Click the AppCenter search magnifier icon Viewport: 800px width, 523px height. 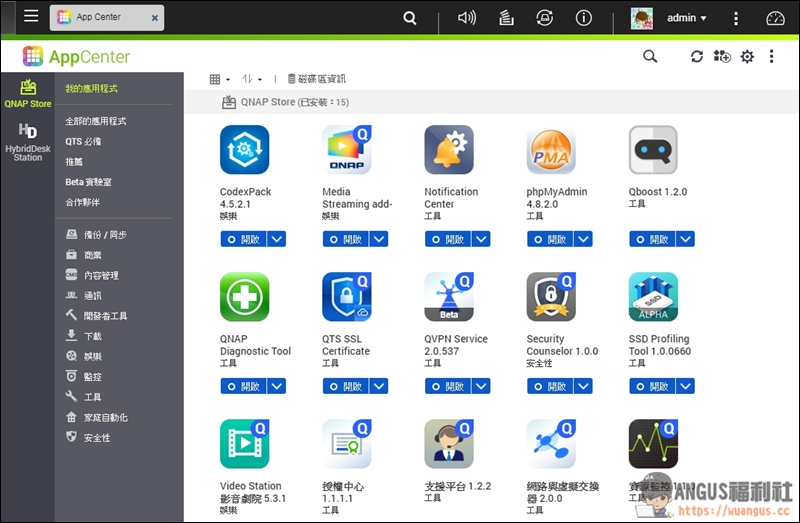tap(650, 57)
